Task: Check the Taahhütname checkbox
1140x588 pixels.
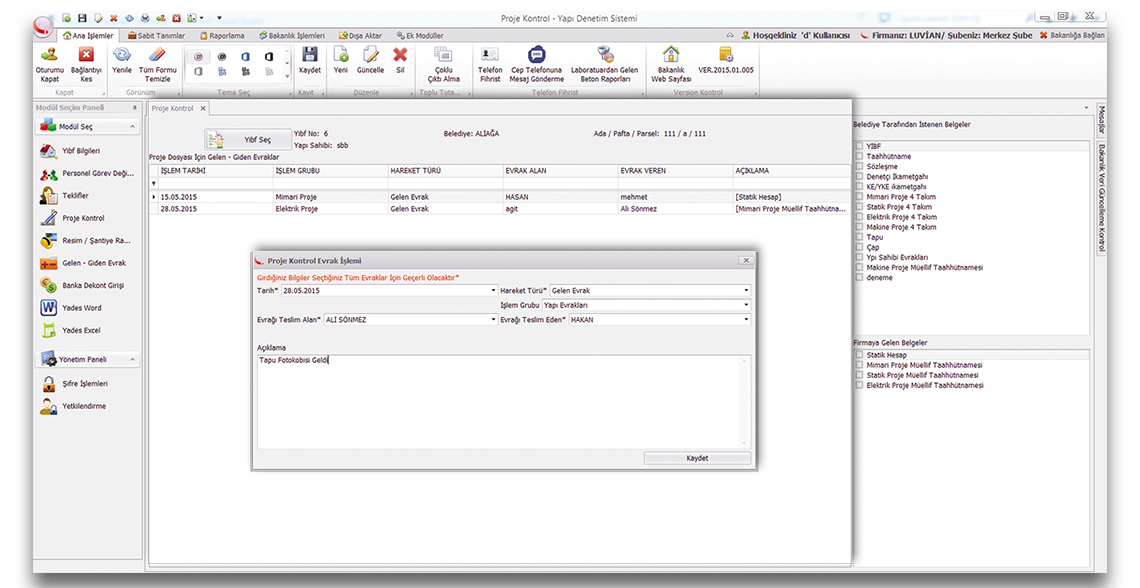Action: pos(859,157)
